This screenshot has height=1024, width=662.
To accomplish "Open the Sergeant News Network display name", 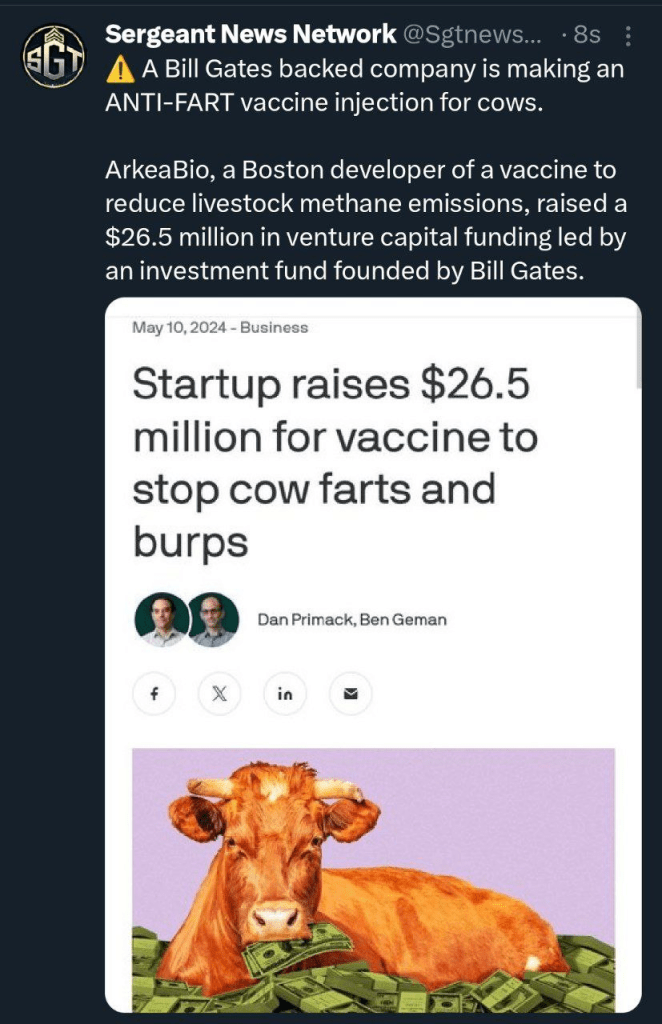I will click(250, 35).
